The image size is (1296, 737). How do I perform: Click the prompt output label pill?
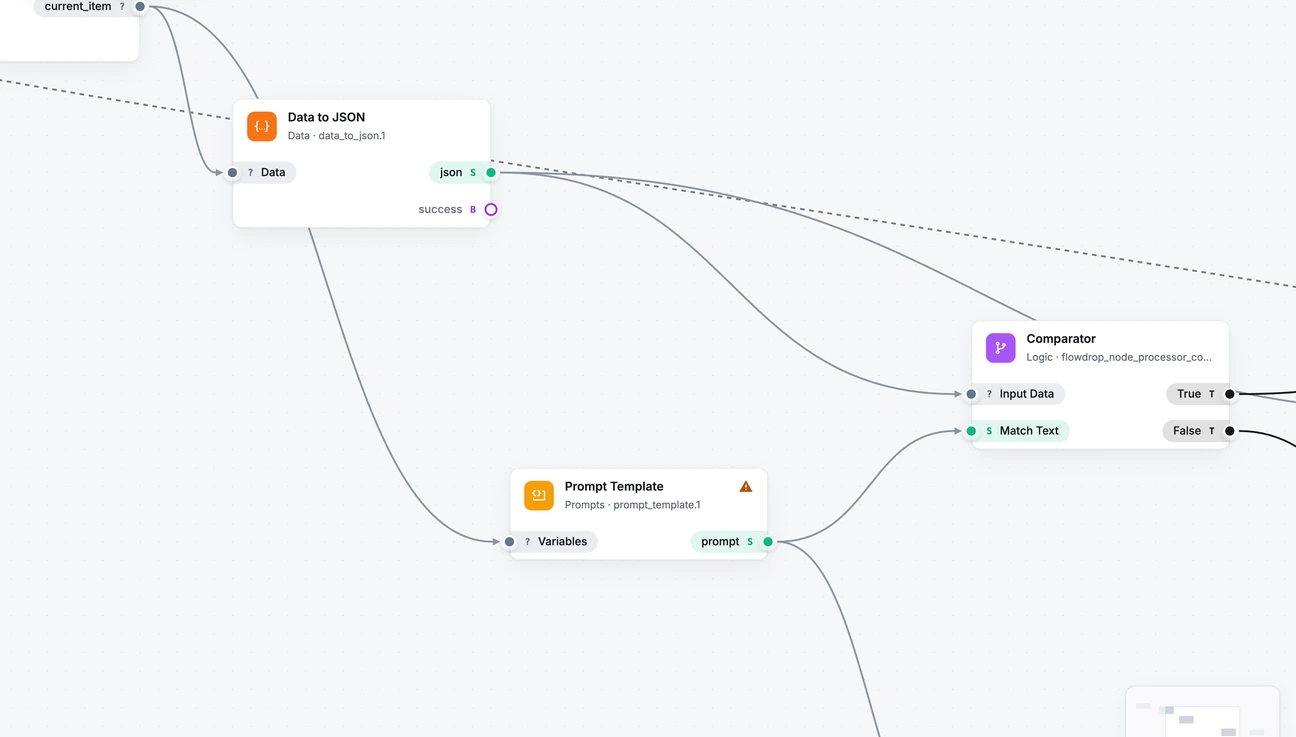728,542
